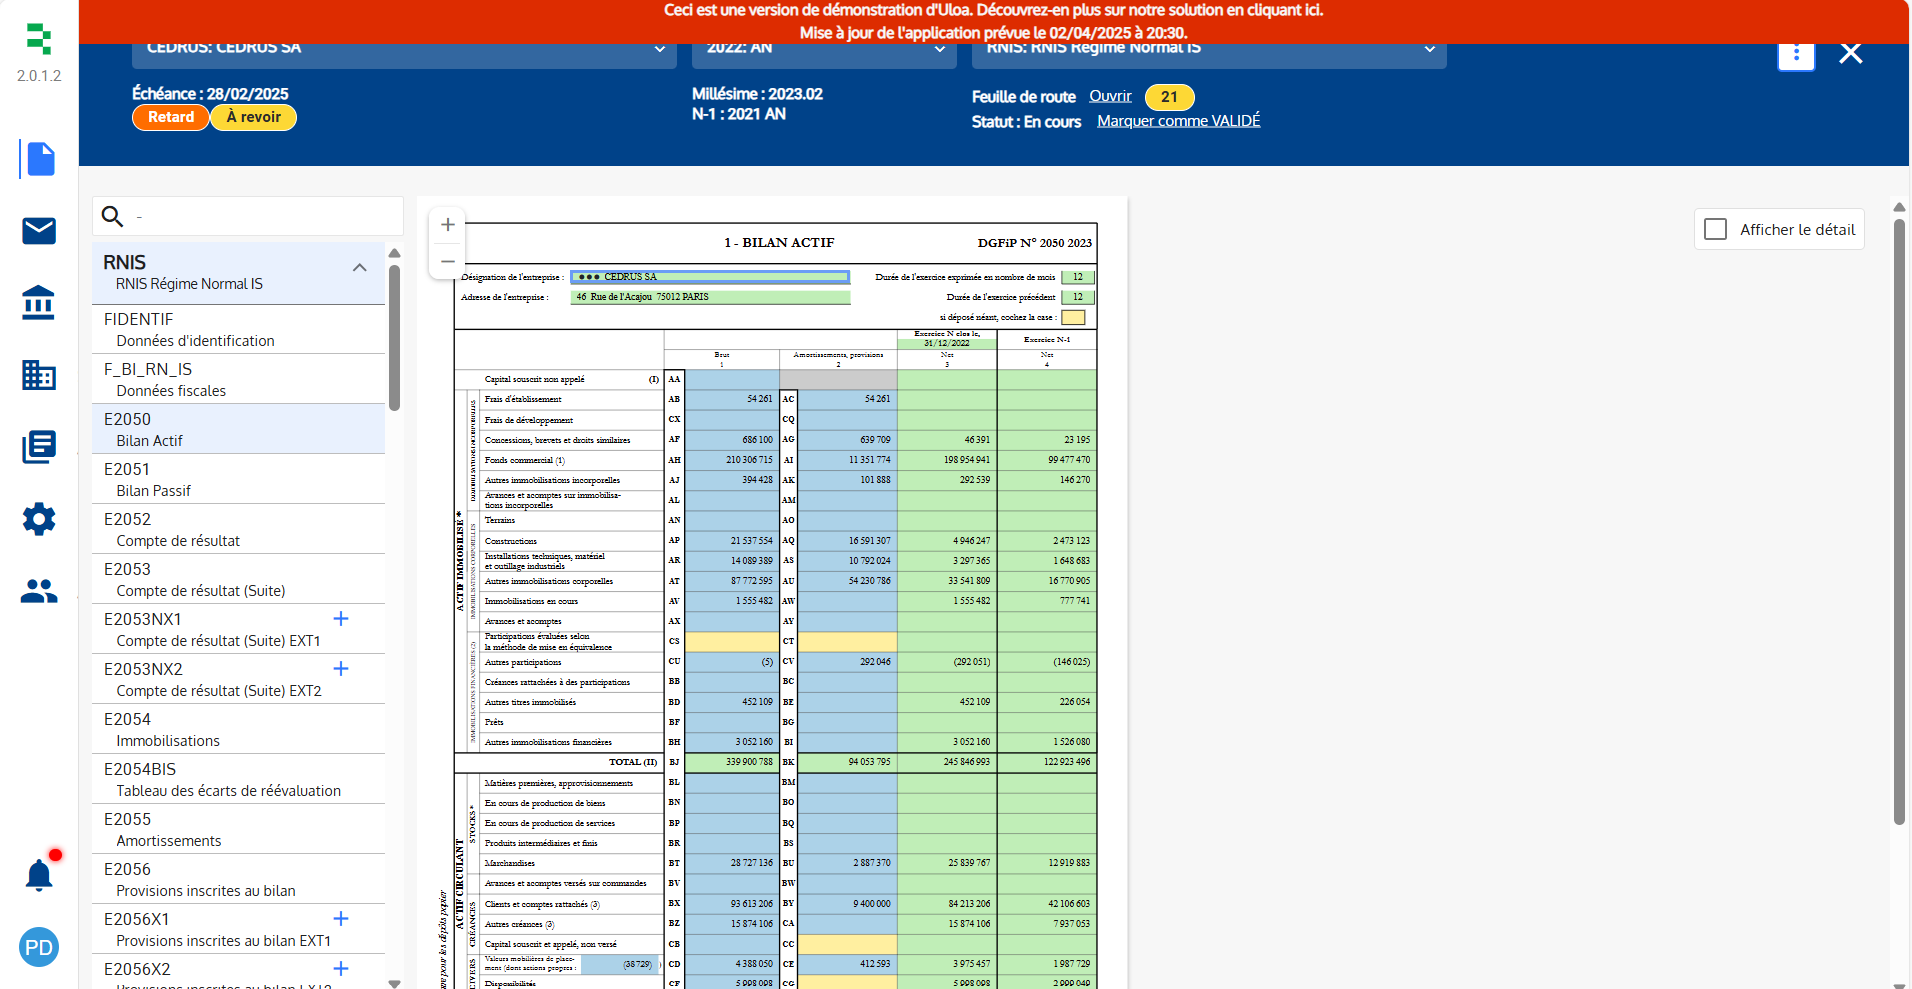The height and width of the screenshot is (989, 1912).
Task: Enable the Afficher le détail checkbox
Action: 1716,229
